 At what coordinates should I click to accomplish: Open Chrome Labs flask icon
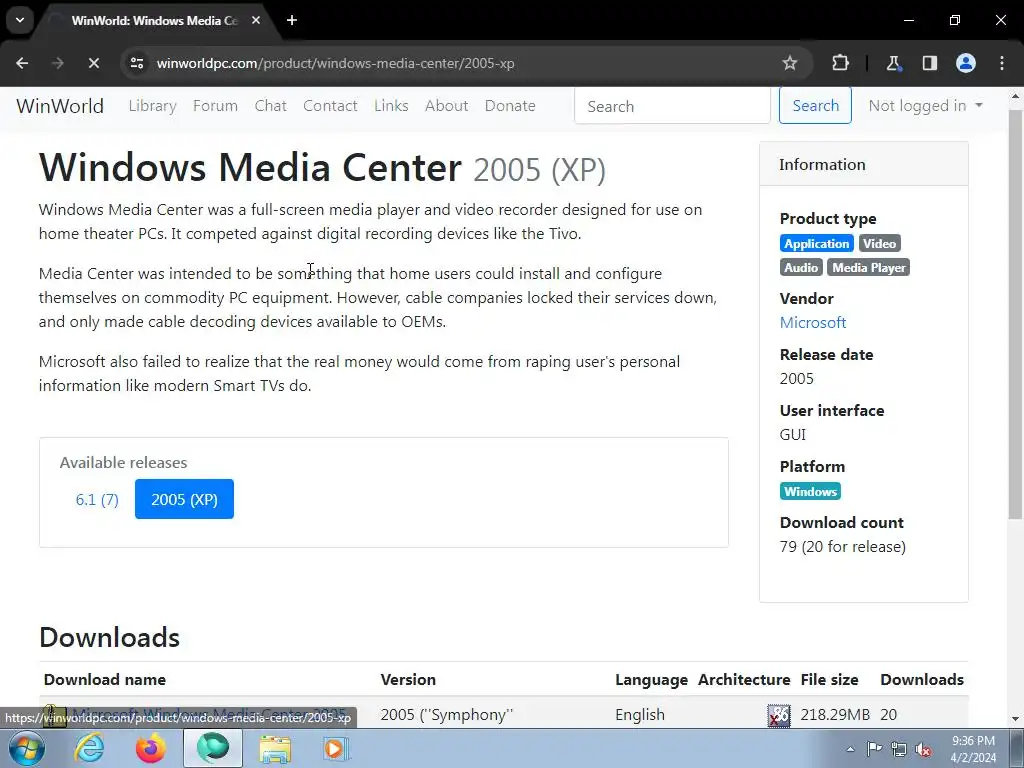(x=893, y=63)
